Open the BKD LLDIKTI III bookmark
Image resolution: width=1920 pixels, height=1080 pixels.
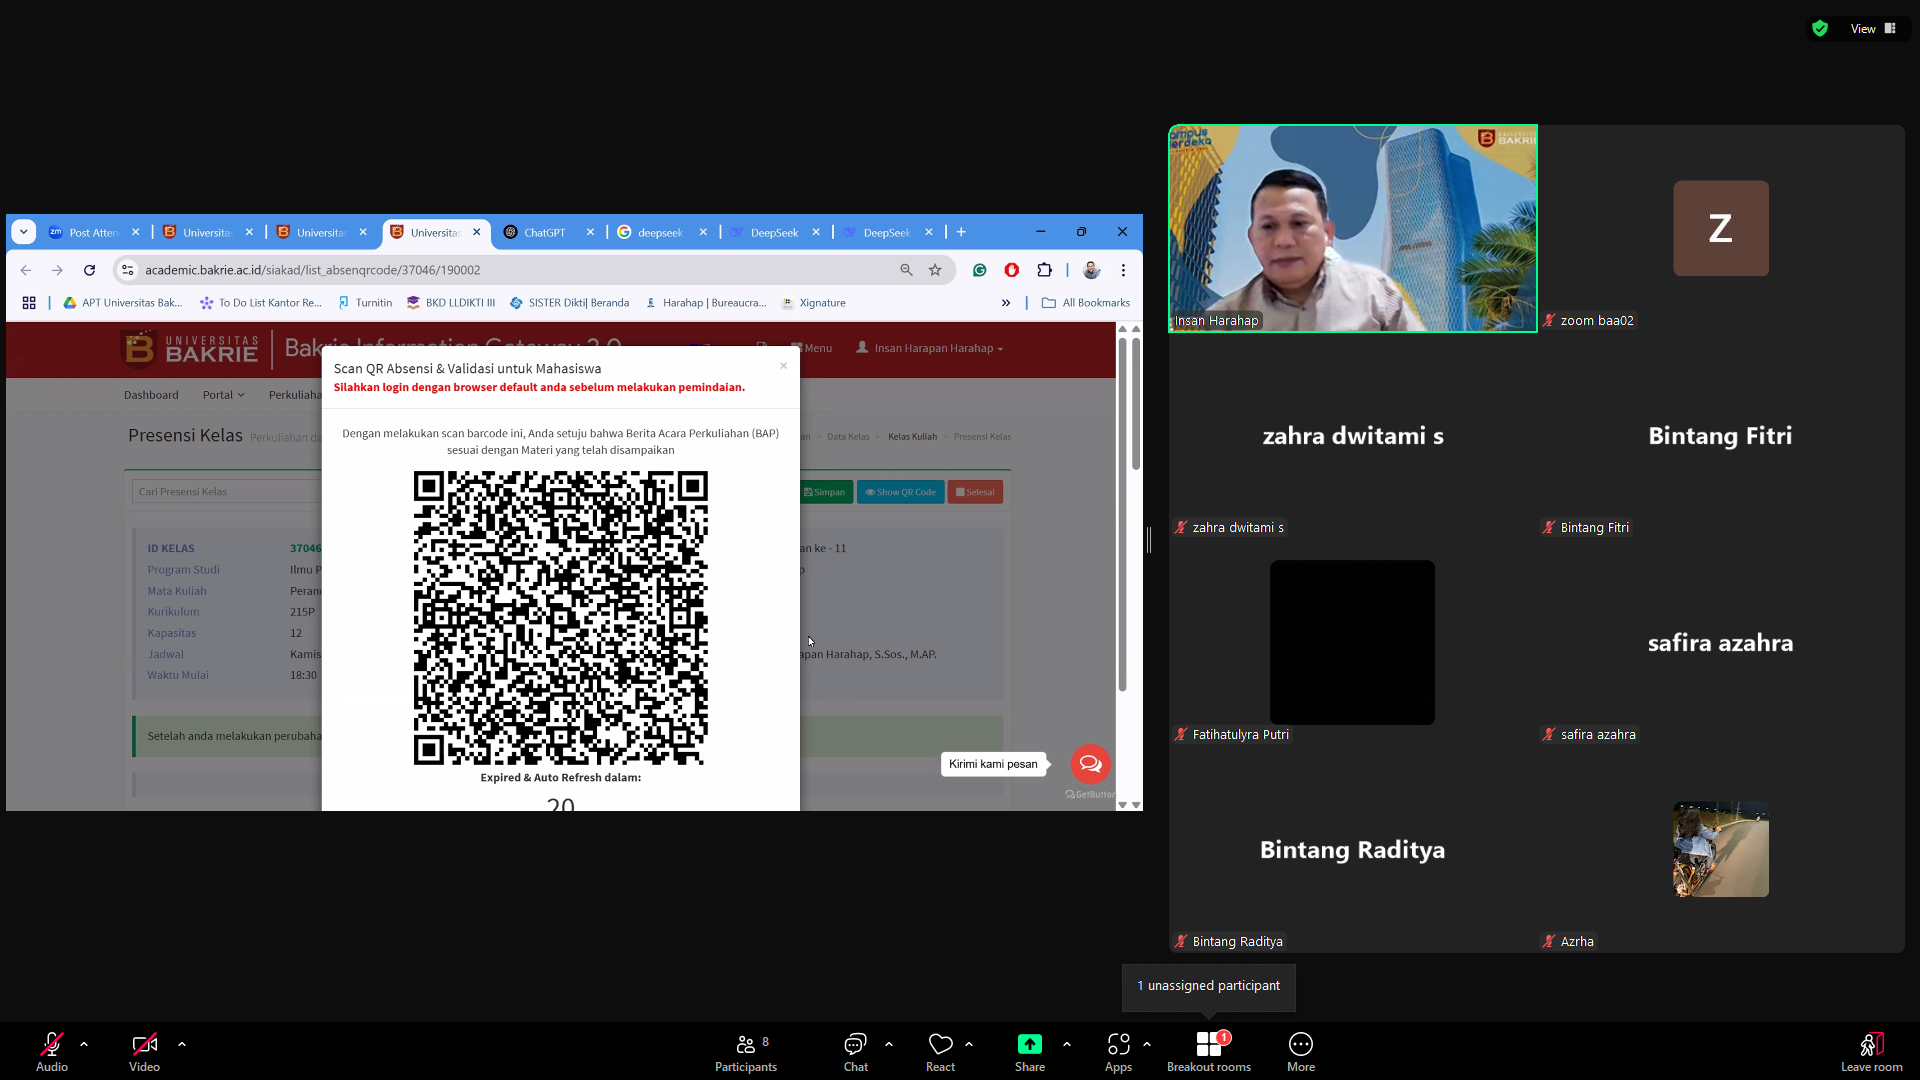(451, 303)
